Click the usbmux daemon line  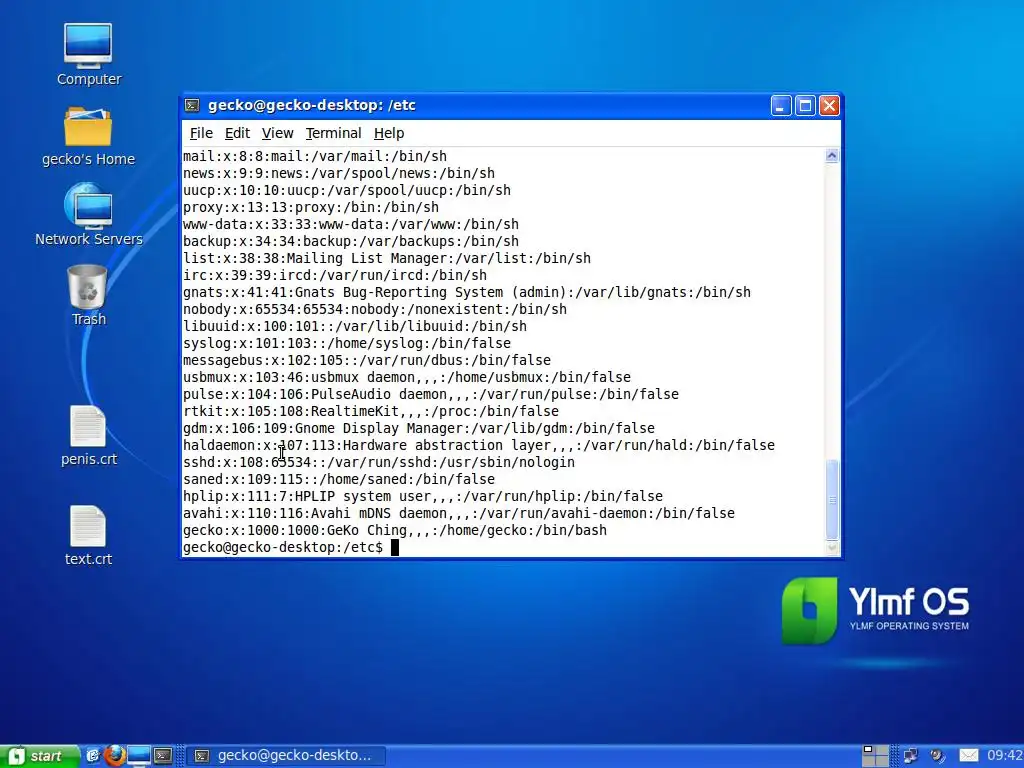point(407,377)
